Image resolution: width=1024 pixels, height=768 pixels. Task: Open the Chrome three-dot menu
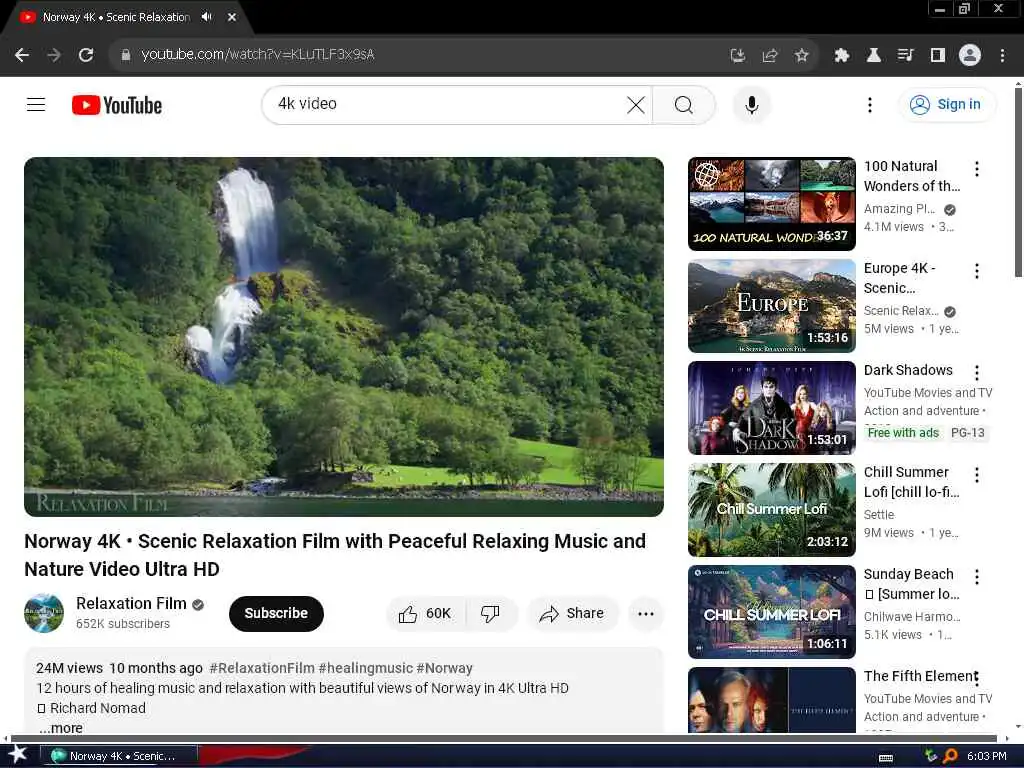tap(1002, 56)
